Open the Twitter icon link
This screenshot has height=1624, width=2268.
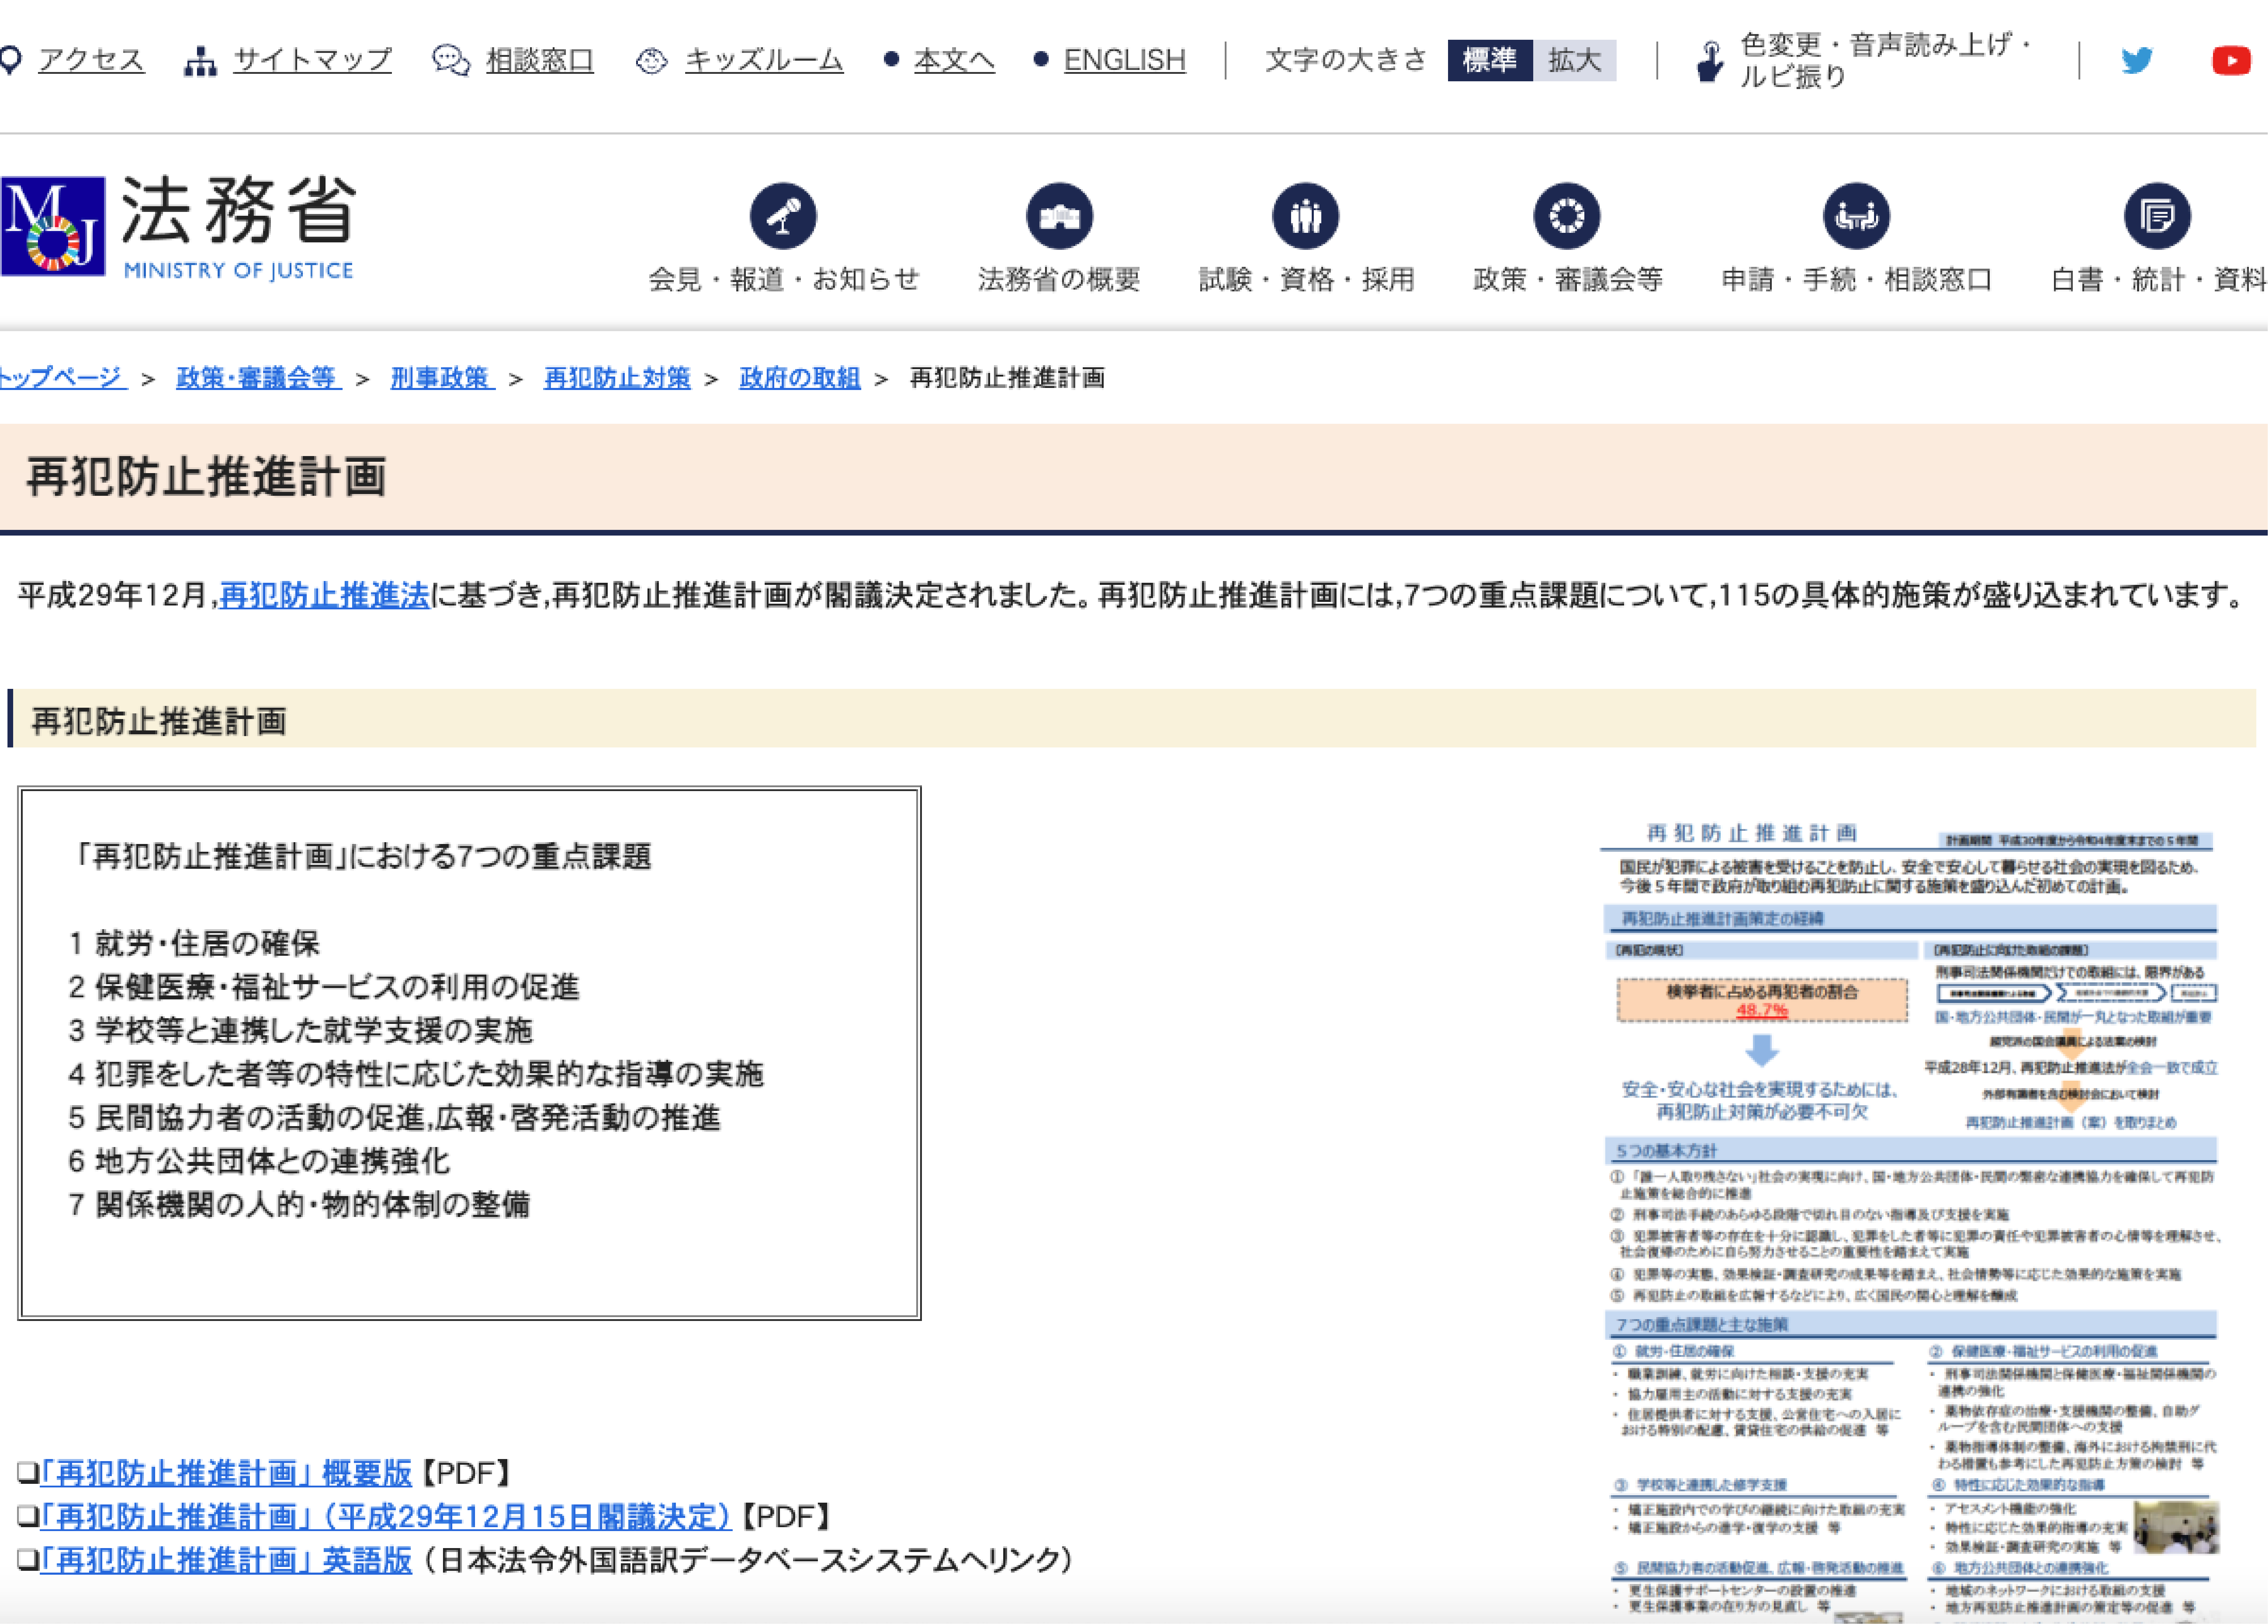(2137, 61)
